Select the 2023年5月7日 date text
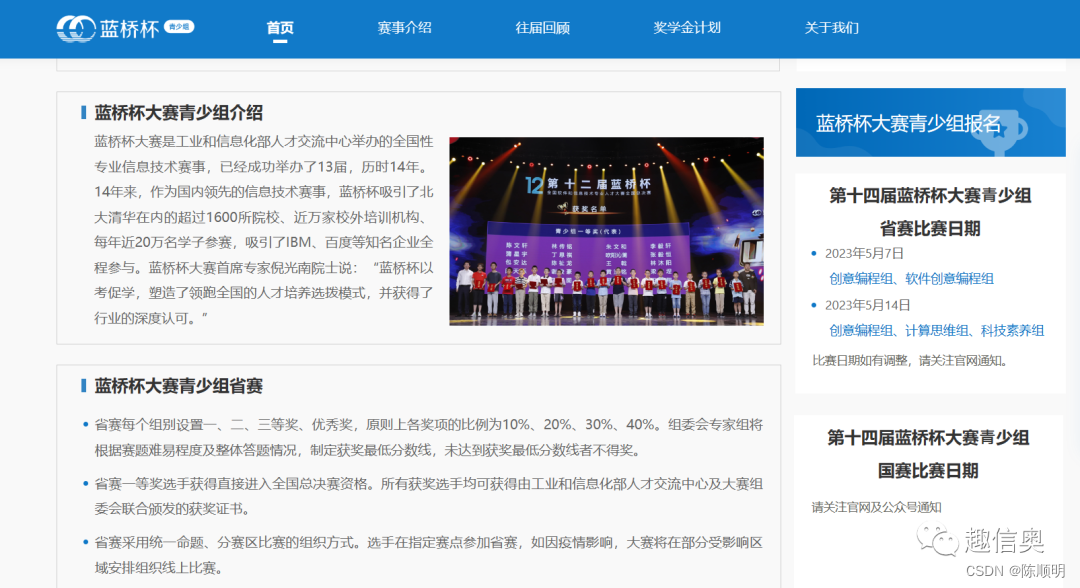 (864, 253)
